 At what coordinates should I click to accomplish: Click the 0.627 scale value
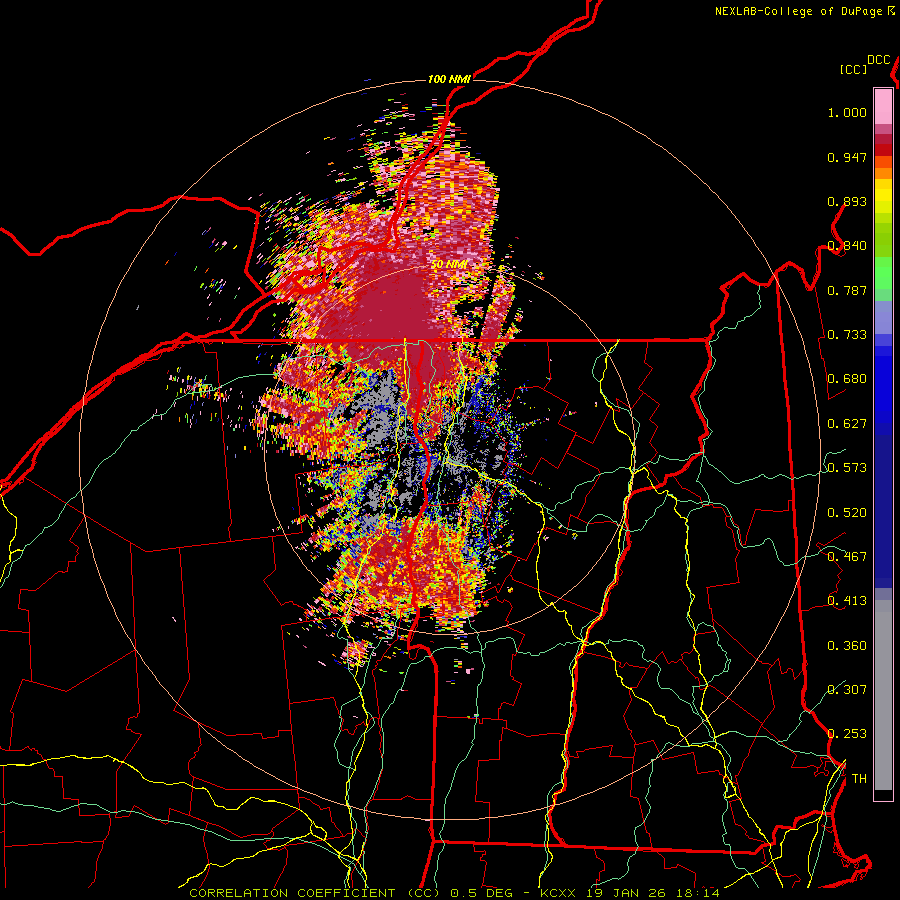click(847, 424)
